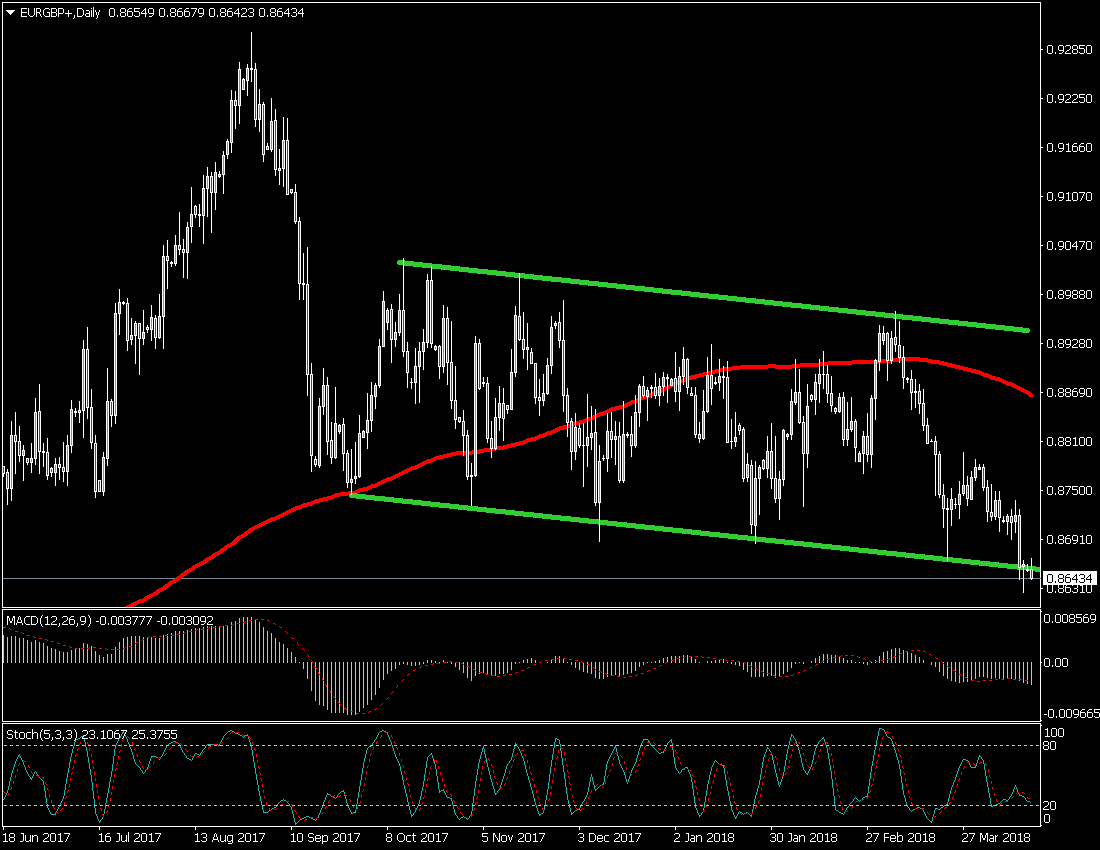Click the triangle arrow beside EURGBP+ title
The width and height of the screenshot is (1100, 850).
coord(11,12)
